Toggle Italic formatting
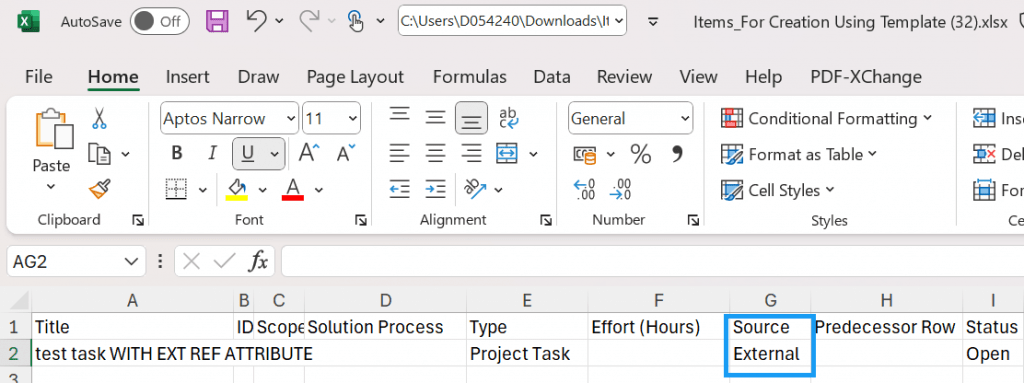The width and height of the screenshot is (1024, 383). (x=212, y=154)
